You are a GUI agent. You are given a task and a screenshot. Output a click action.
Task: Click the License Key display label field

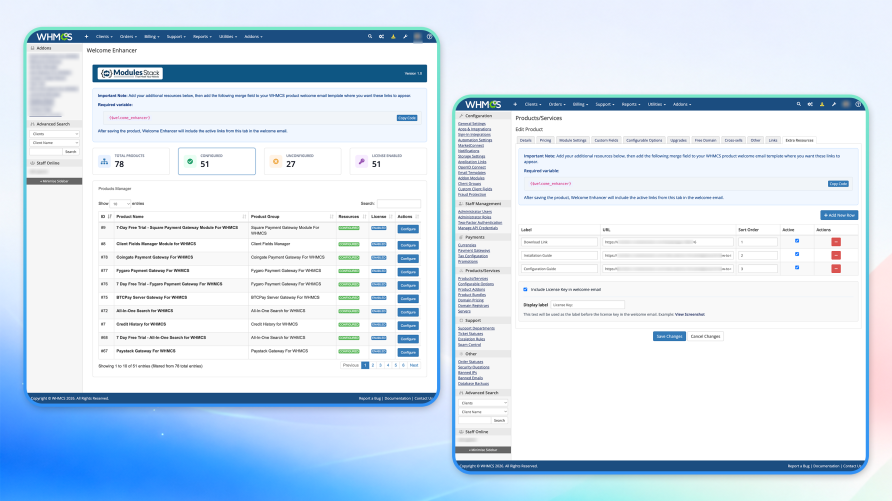click(x=587, y=305)
